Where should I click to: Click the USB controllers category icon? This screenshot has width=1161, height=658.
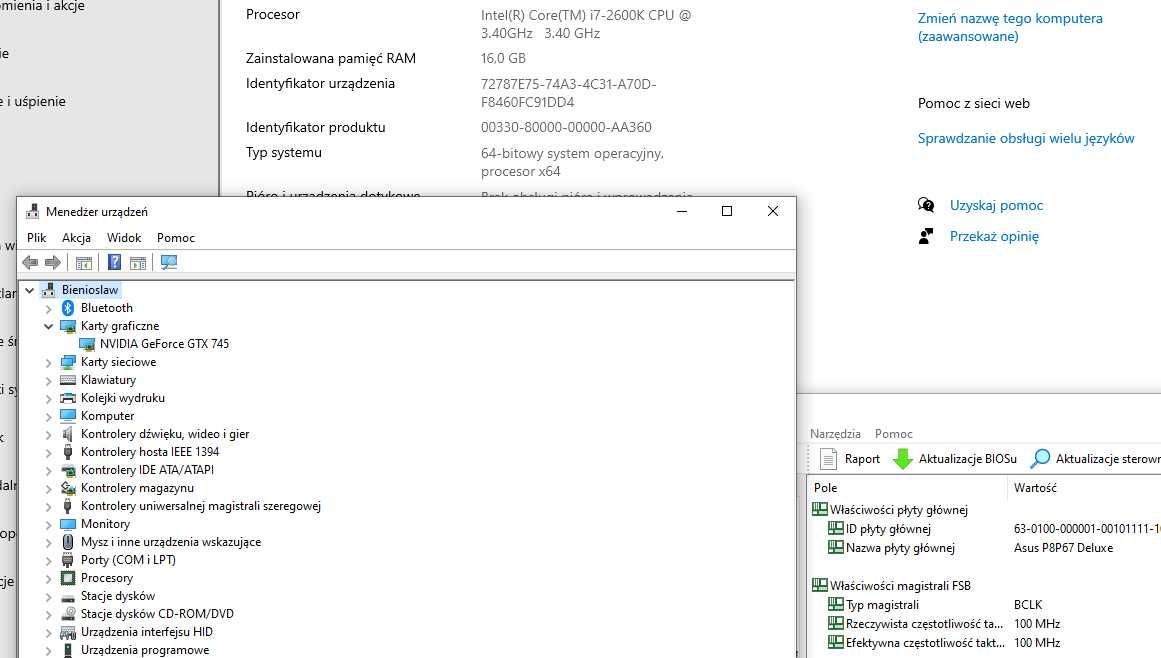[x=68, y=506]
